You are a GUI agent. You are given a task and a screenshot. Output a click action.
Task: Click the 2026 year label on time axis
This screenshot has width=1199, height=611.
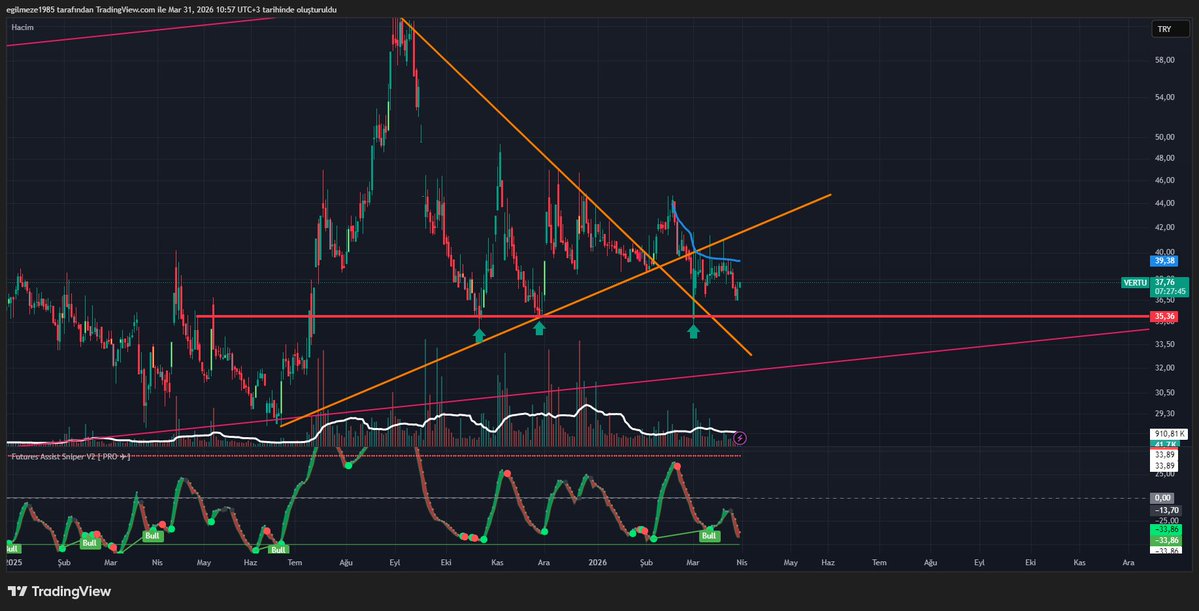[x=597, y=563]
